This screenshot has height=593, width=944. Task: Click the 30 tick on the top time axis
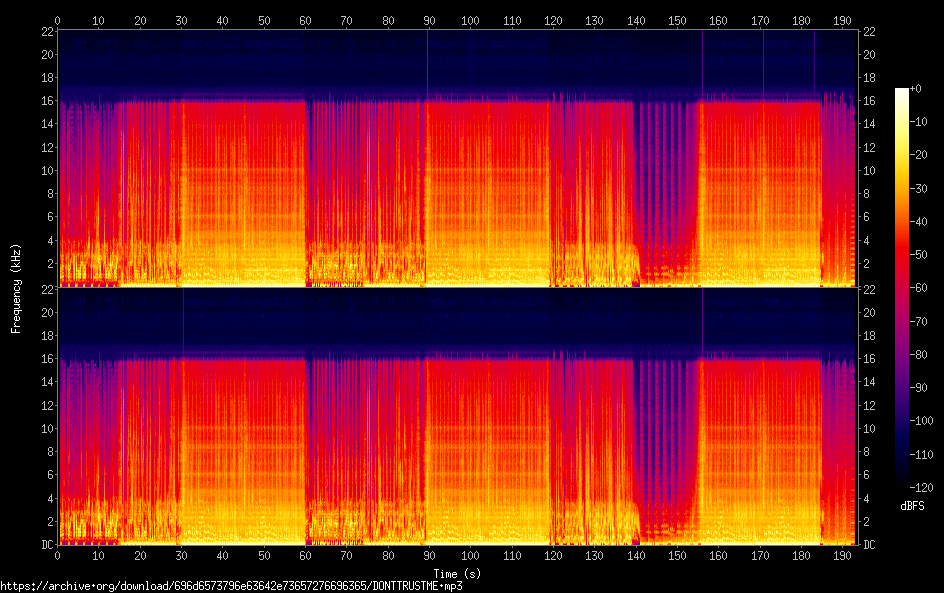coord(181,20)
